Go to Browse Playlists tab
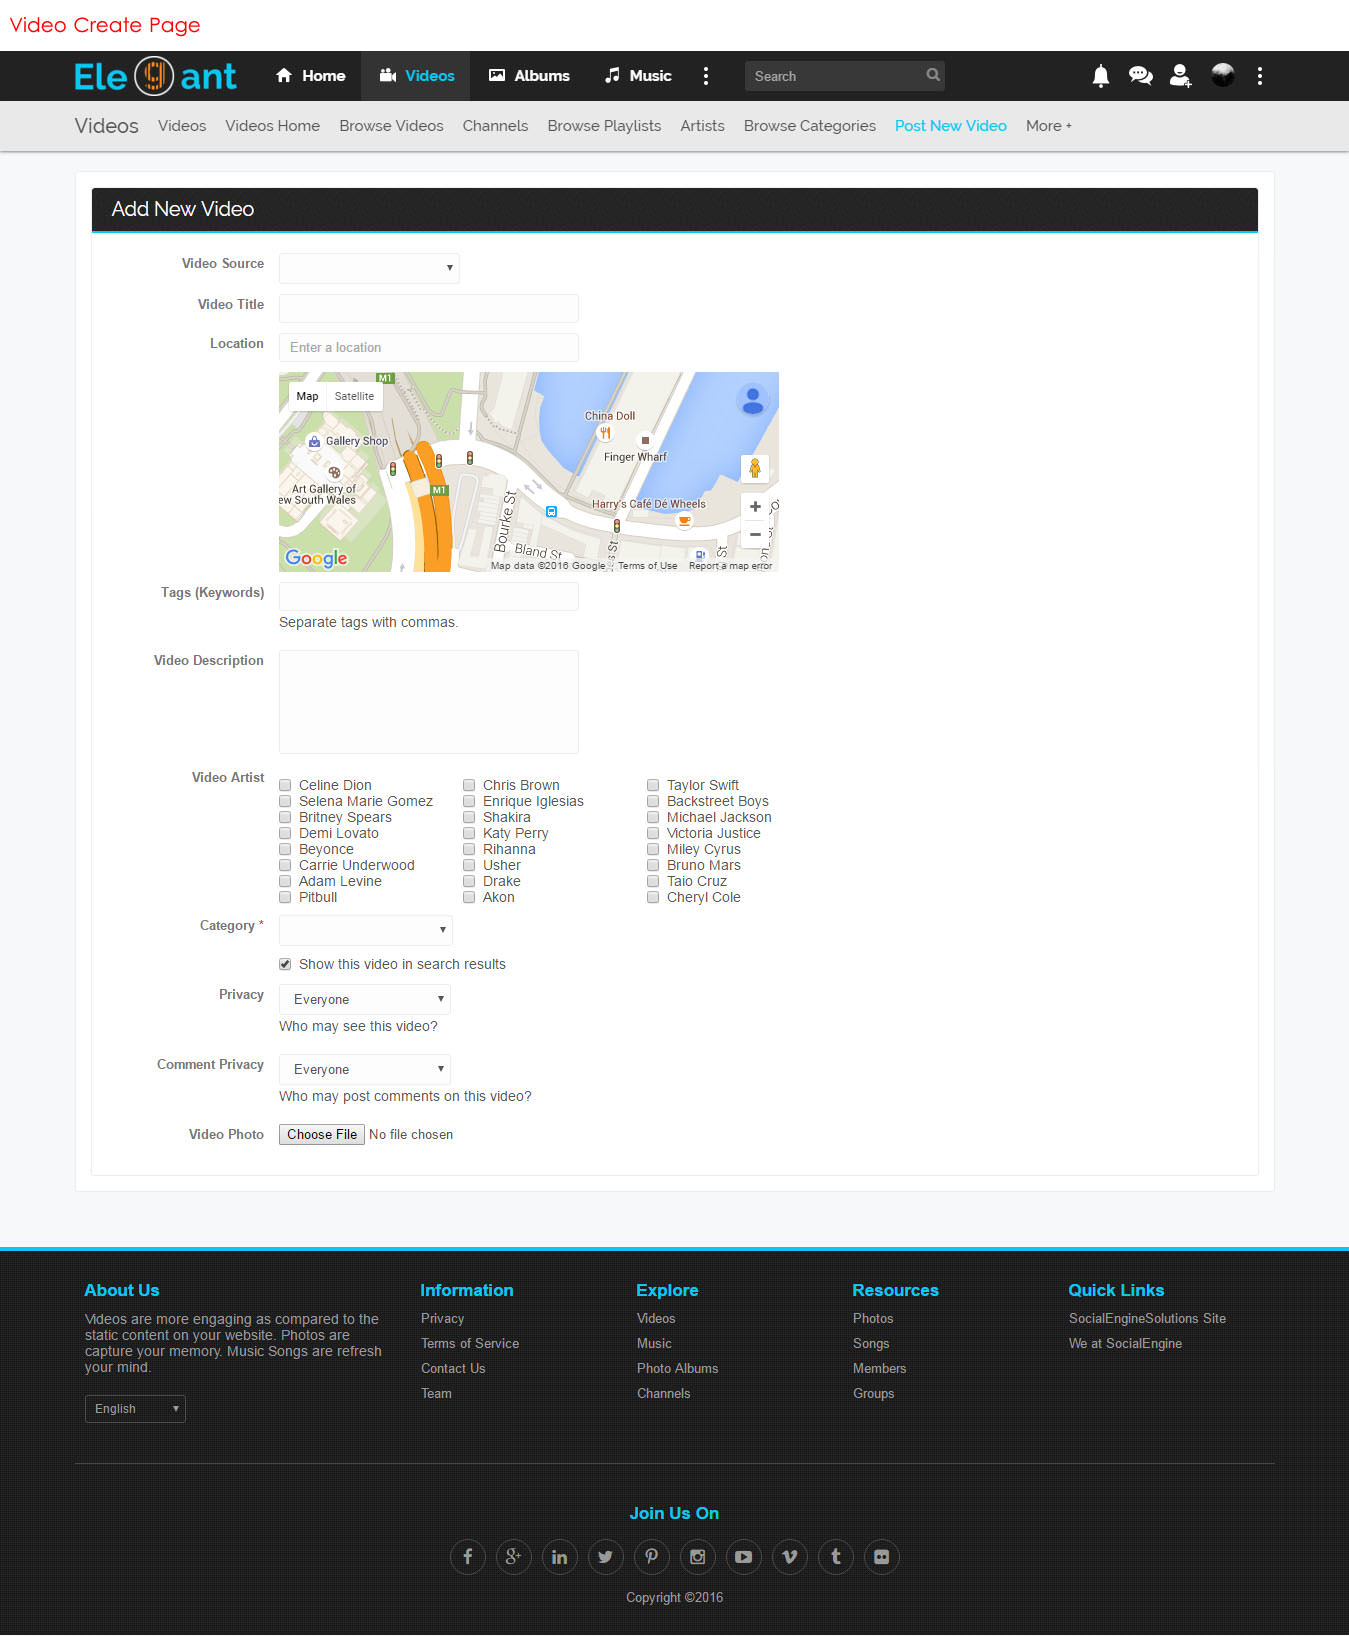 [x=604, y=126]
